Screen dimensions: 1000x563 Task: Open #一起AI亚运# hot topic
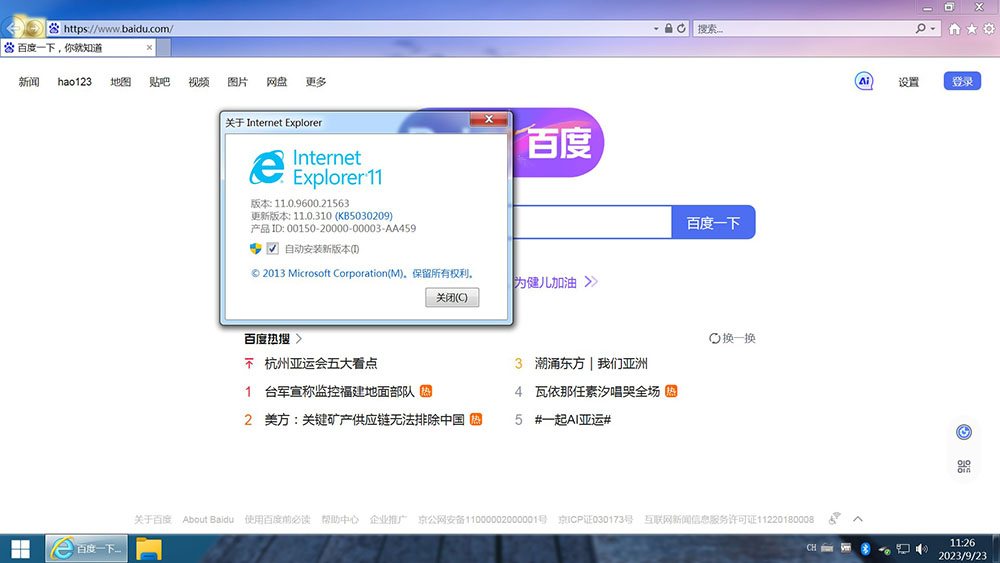(573, 420)
